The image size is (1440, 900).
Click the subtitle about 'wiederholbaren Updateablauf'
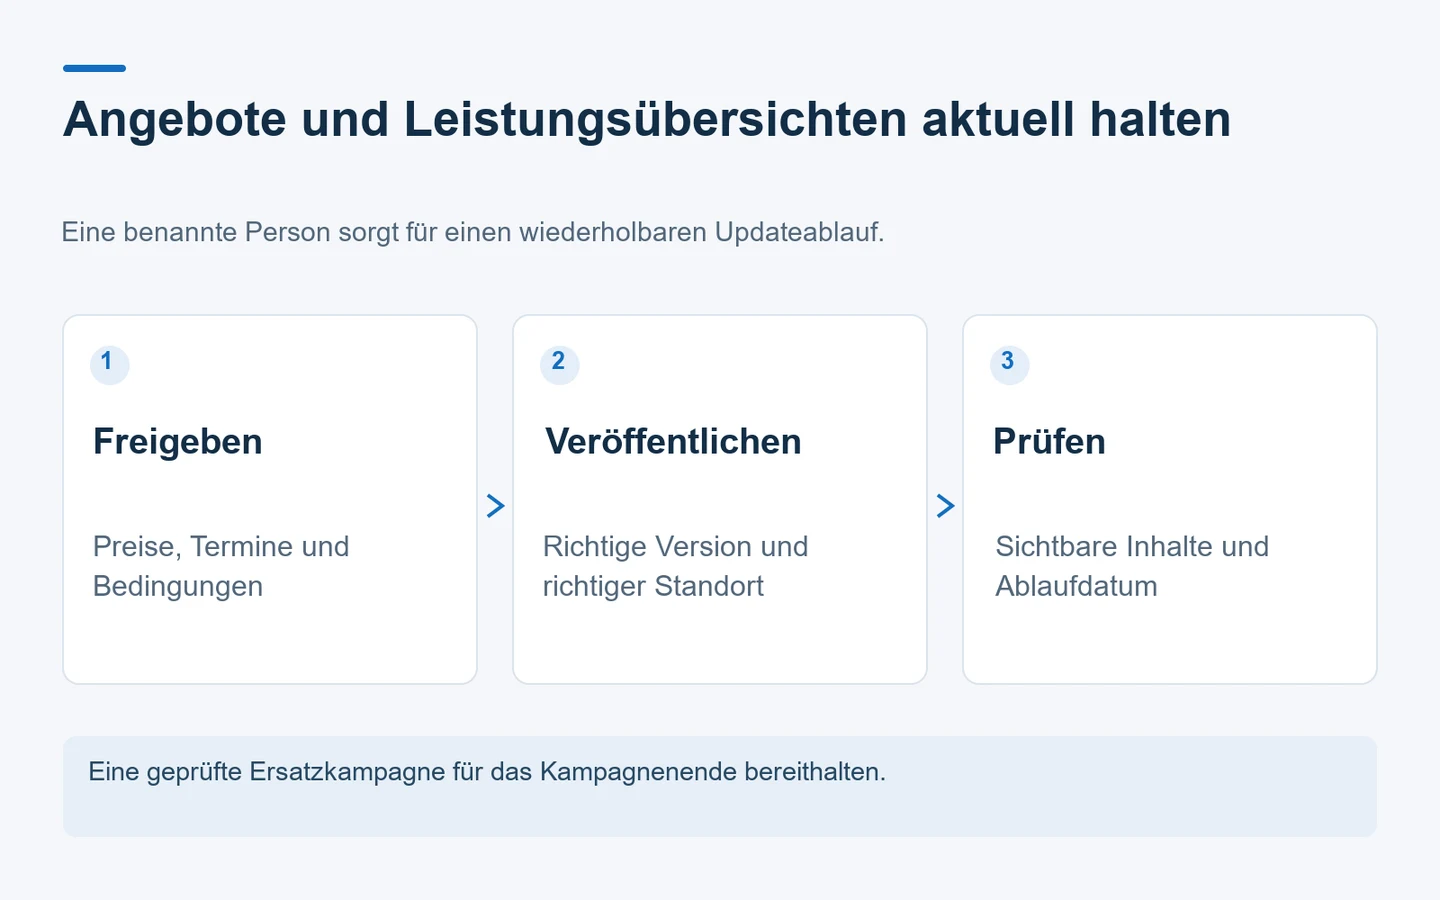[x=473, y=232]
